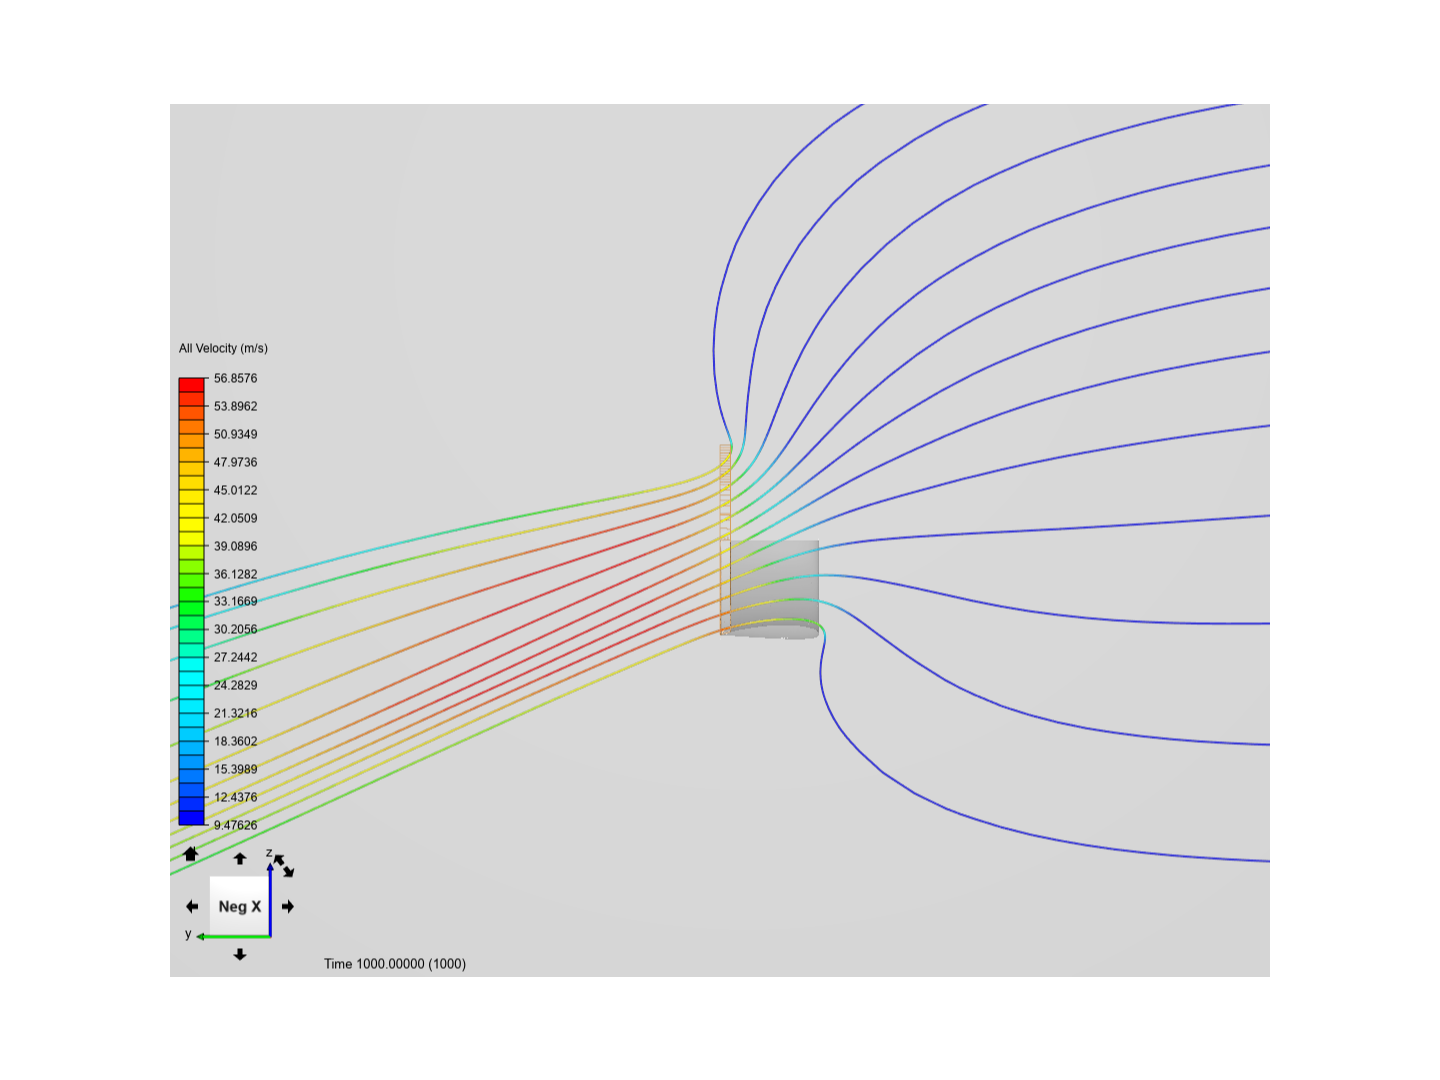The height and width of the screenshot is (1080, 1440).
Task: Select the 36.1282 legend label
Action: tap(235, 574)
